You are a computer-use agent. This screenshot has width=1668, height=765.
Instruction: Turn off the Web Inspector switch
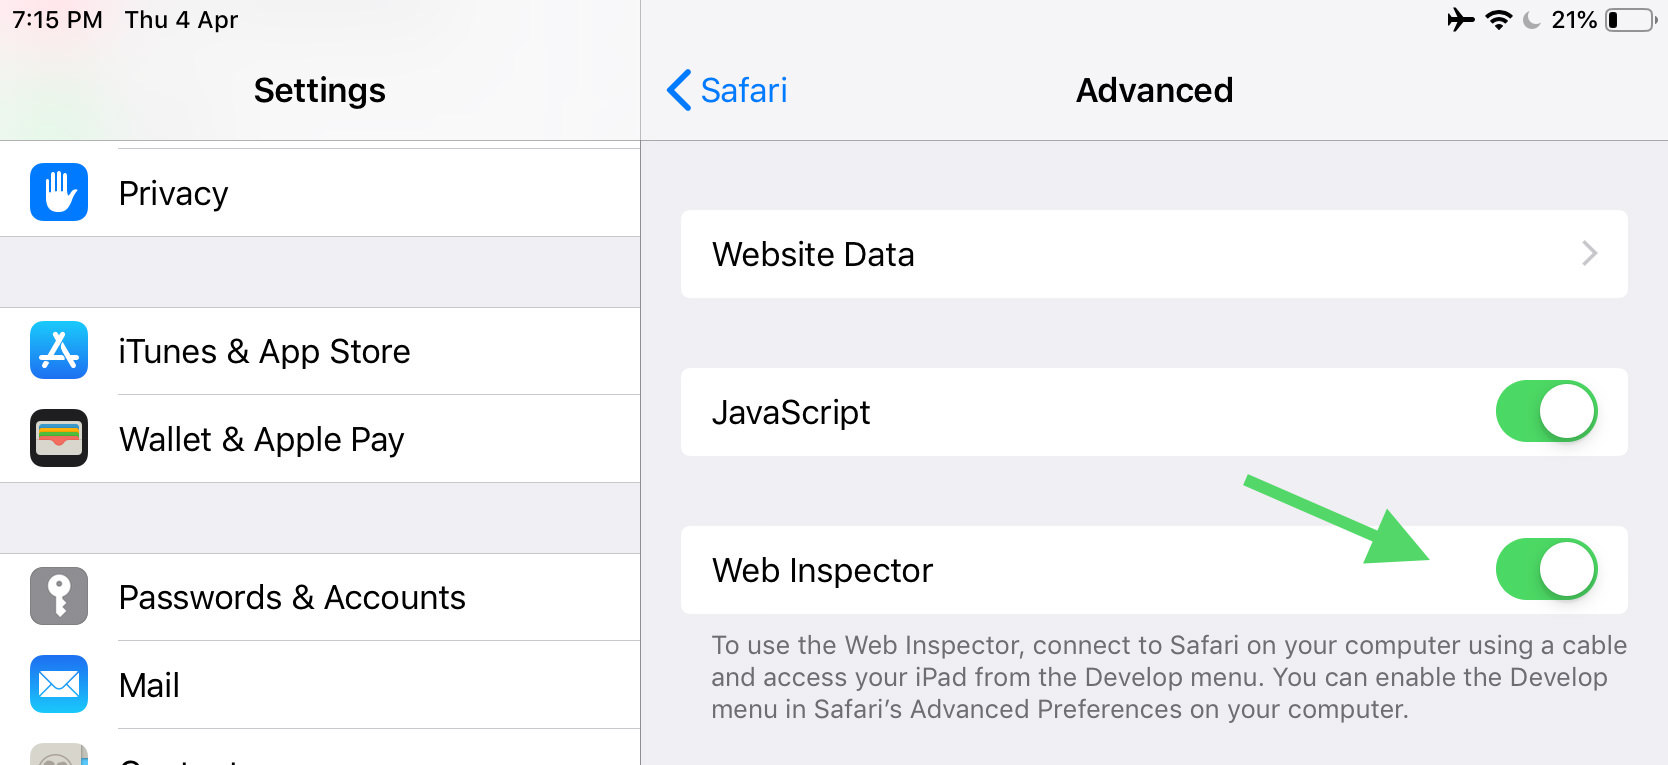point(1546,569)
